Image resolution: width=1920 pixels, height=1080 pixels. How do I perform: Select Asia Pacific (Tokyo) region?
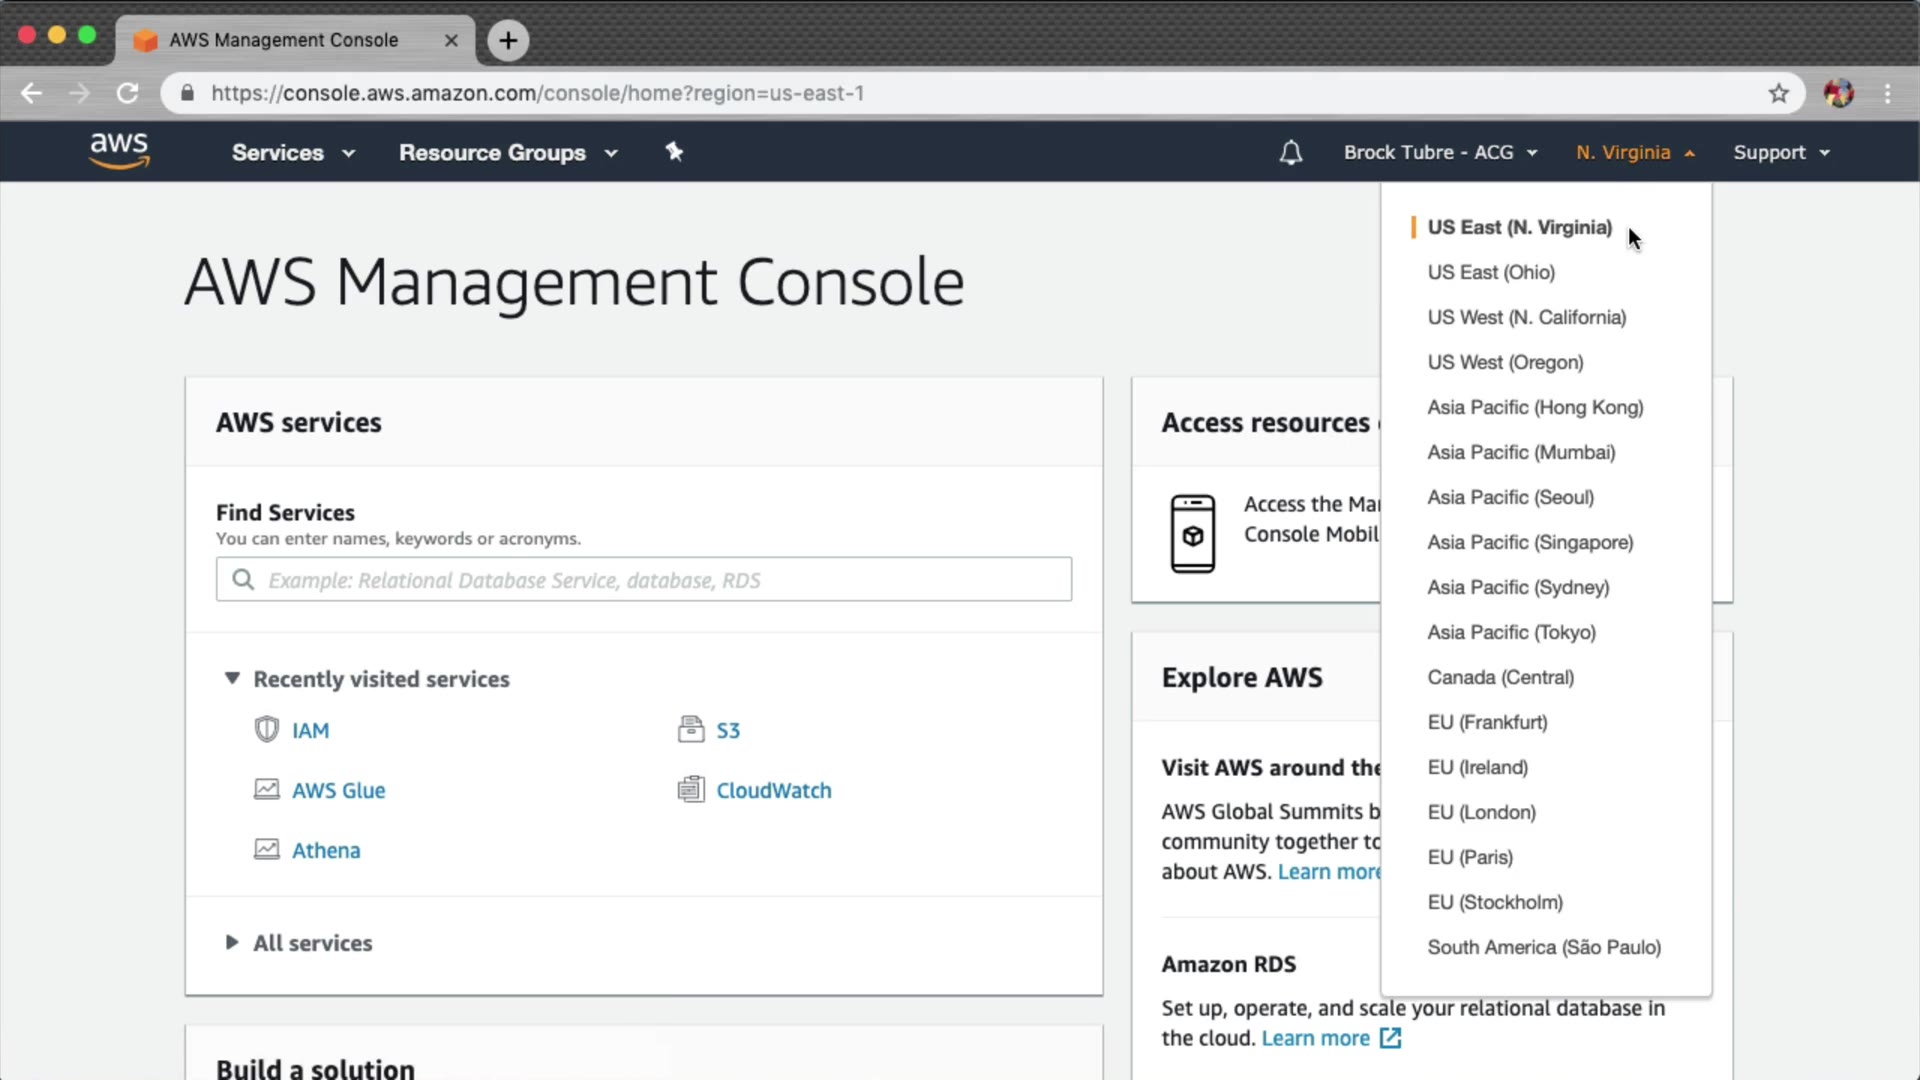point(1511,632)
